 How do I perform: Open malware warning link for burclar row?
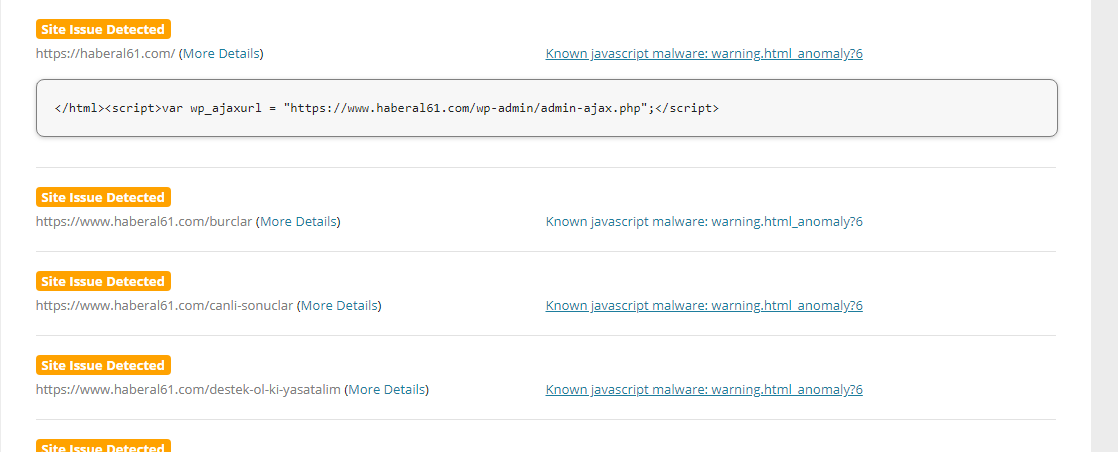click(x=704, y=222)
